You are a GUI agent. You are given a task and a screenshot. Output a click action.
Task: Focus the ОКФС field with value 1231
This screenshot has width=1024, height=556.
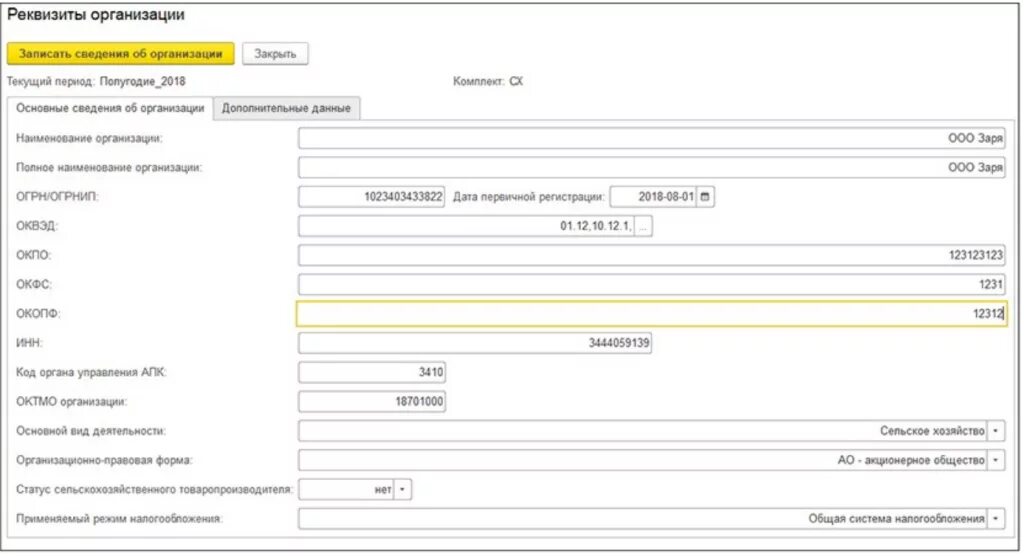tap(651, 284)
